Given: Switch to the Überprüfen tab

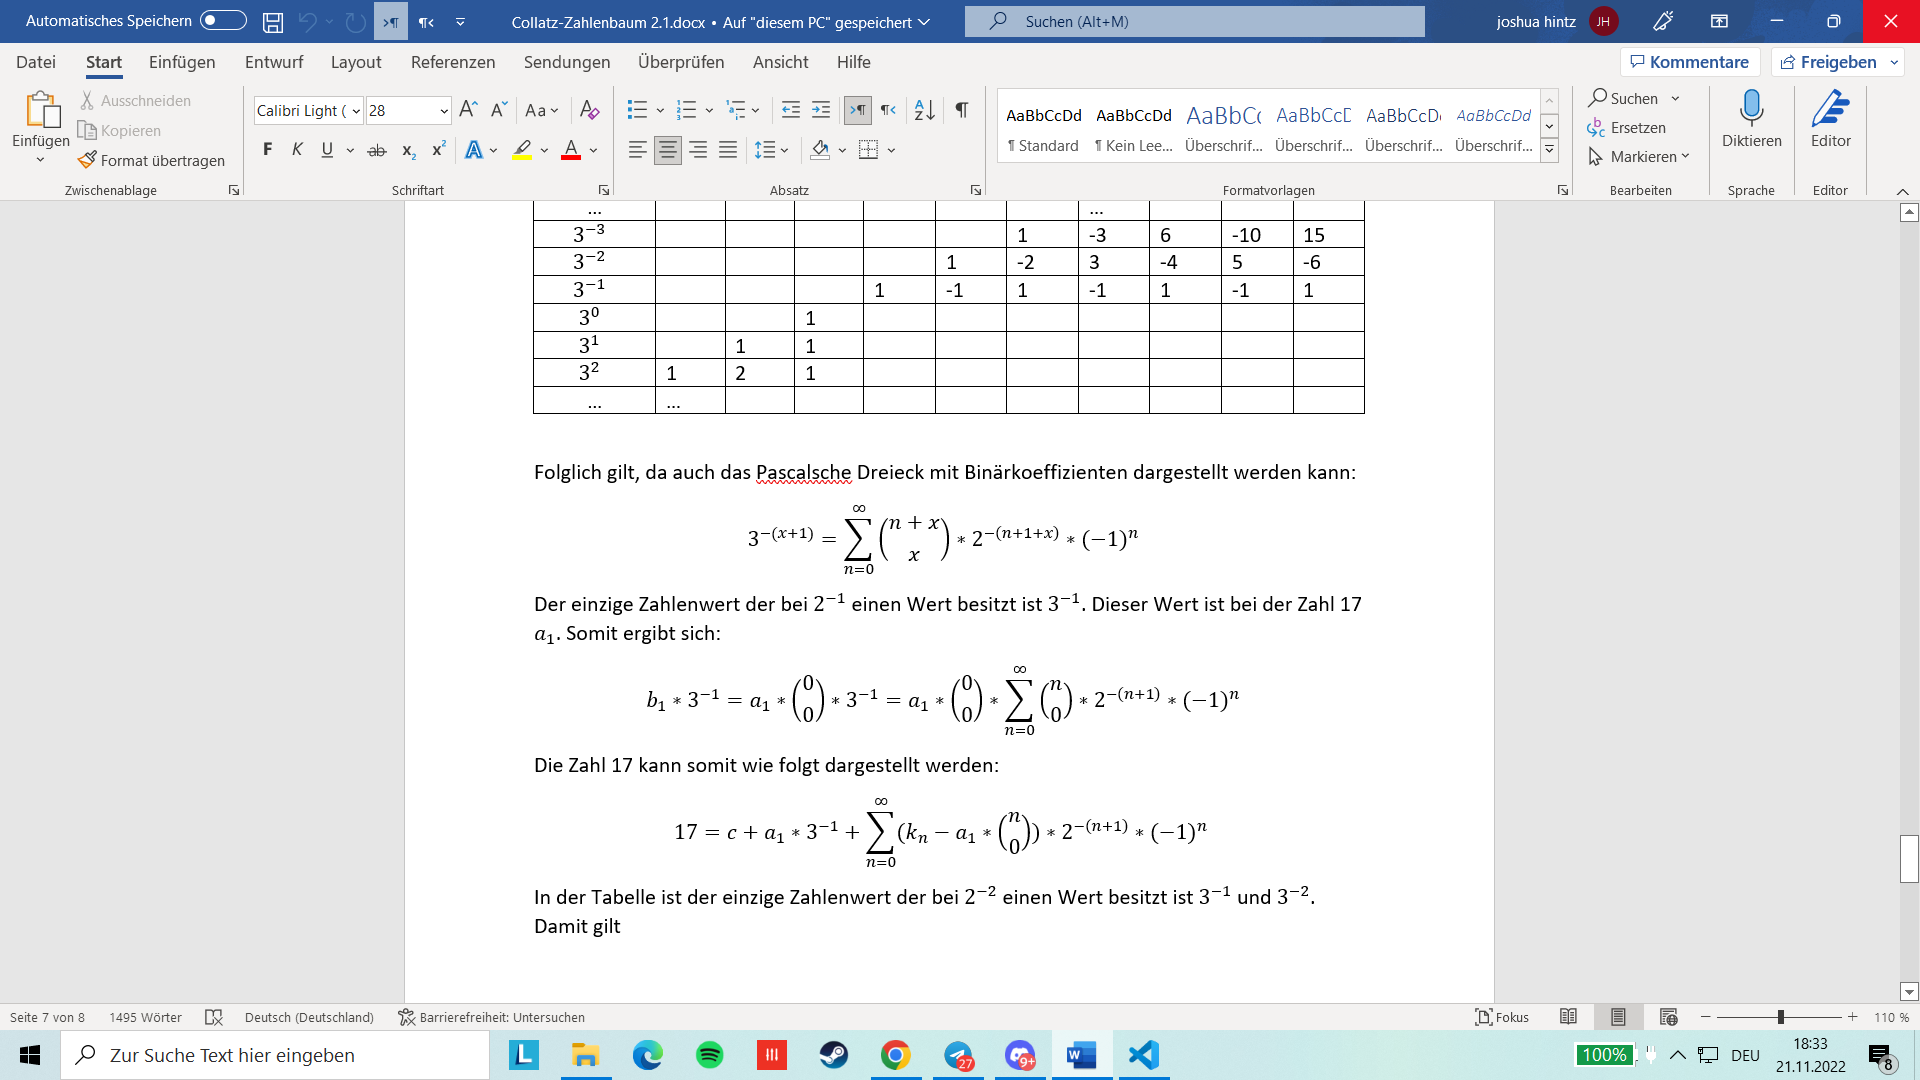Looking at the screenshot, I should click(x=681, y=62).
